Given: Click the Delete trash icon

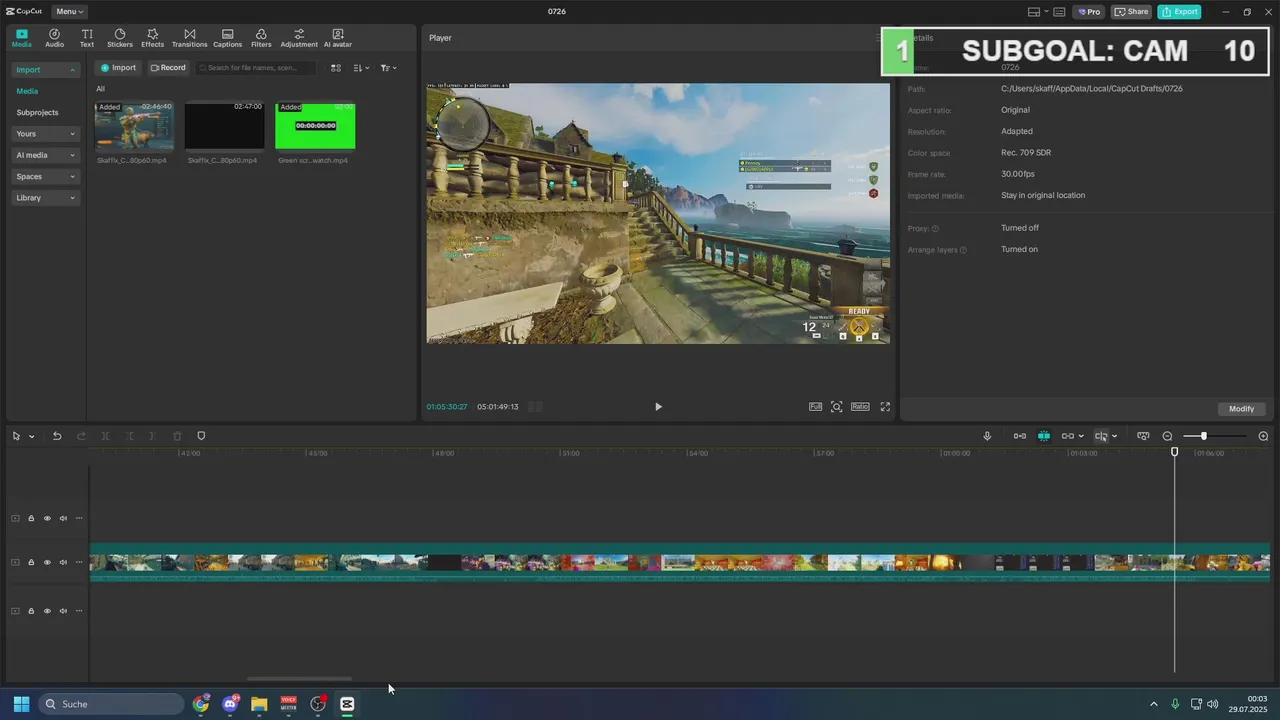Looking at the screenshot, I should pos(177,436).
